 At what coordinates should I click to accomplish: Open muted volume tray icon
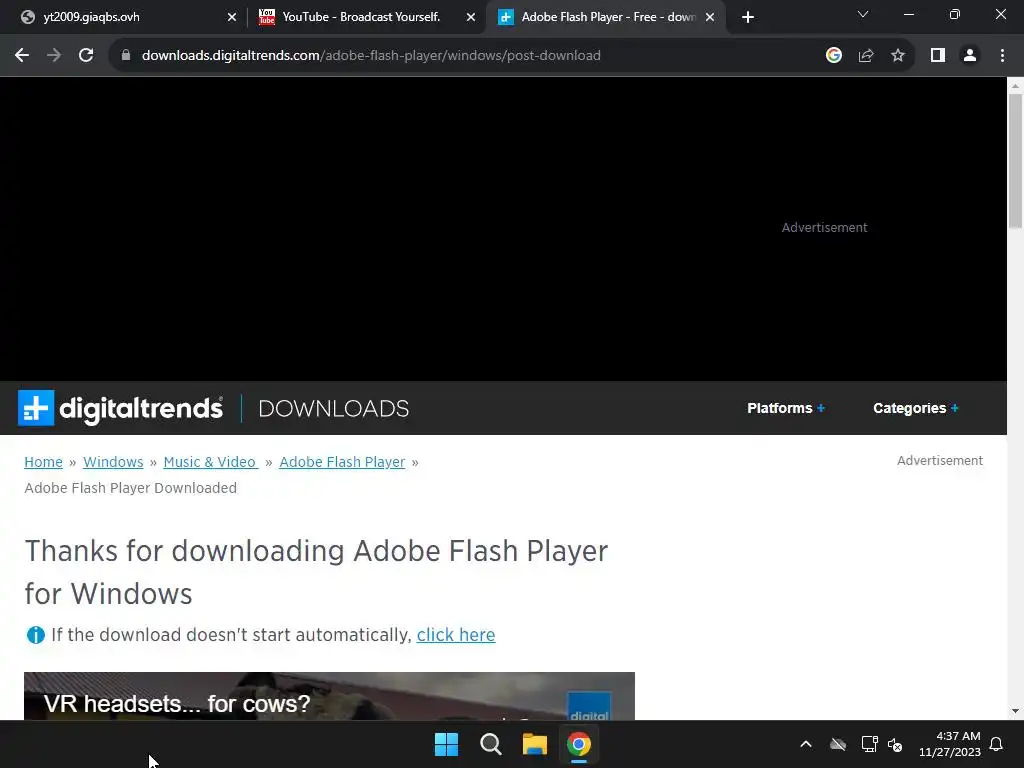pos(895,744)
